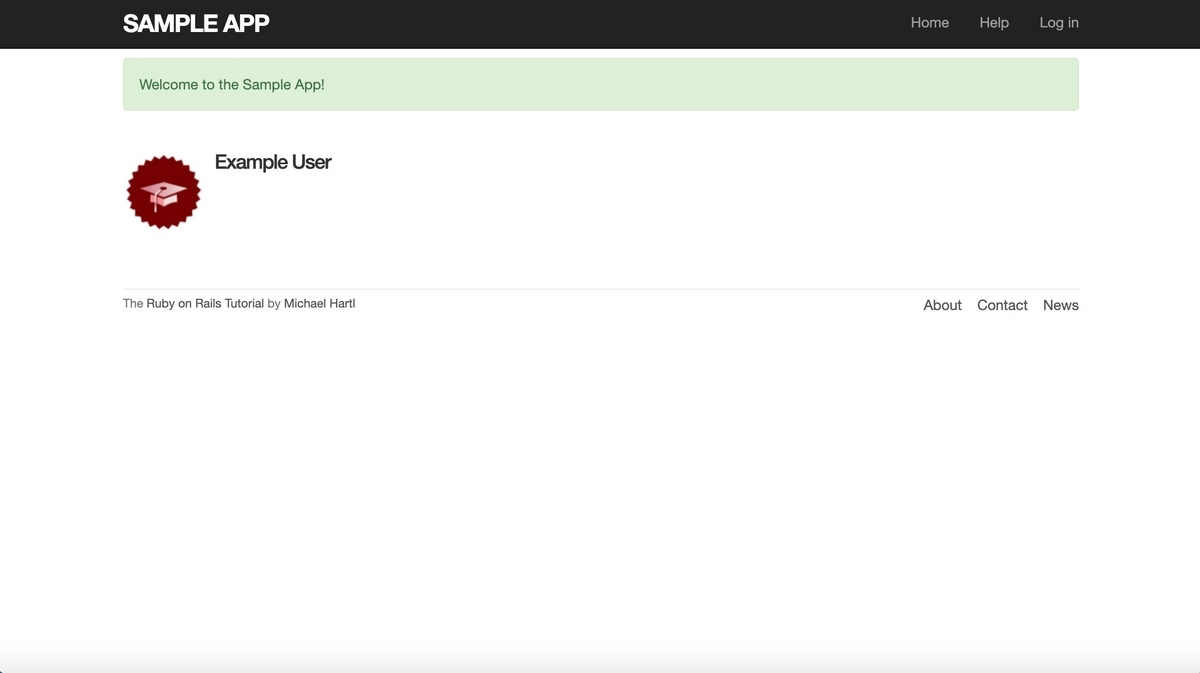Open the Help navigation link
Viewport: 1200px width, 673px height.
(x=994, y=23)
